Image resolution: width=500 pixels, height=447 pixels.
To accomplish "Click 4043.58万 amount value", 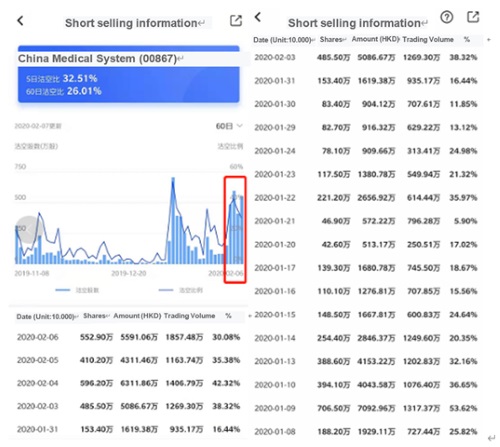I will (x=376, y=385).
